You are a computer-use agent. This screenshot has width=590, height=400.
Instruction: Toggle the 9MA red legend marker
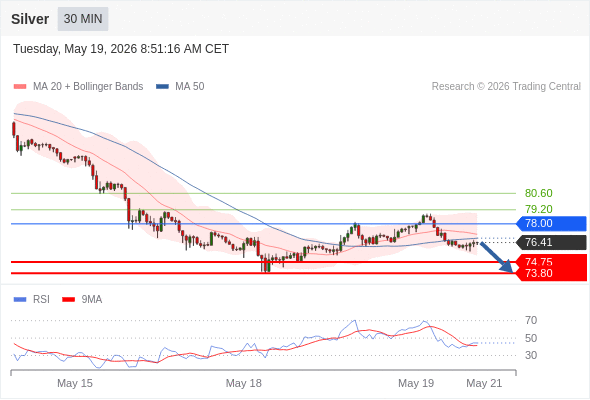click(x=68, y=300)
